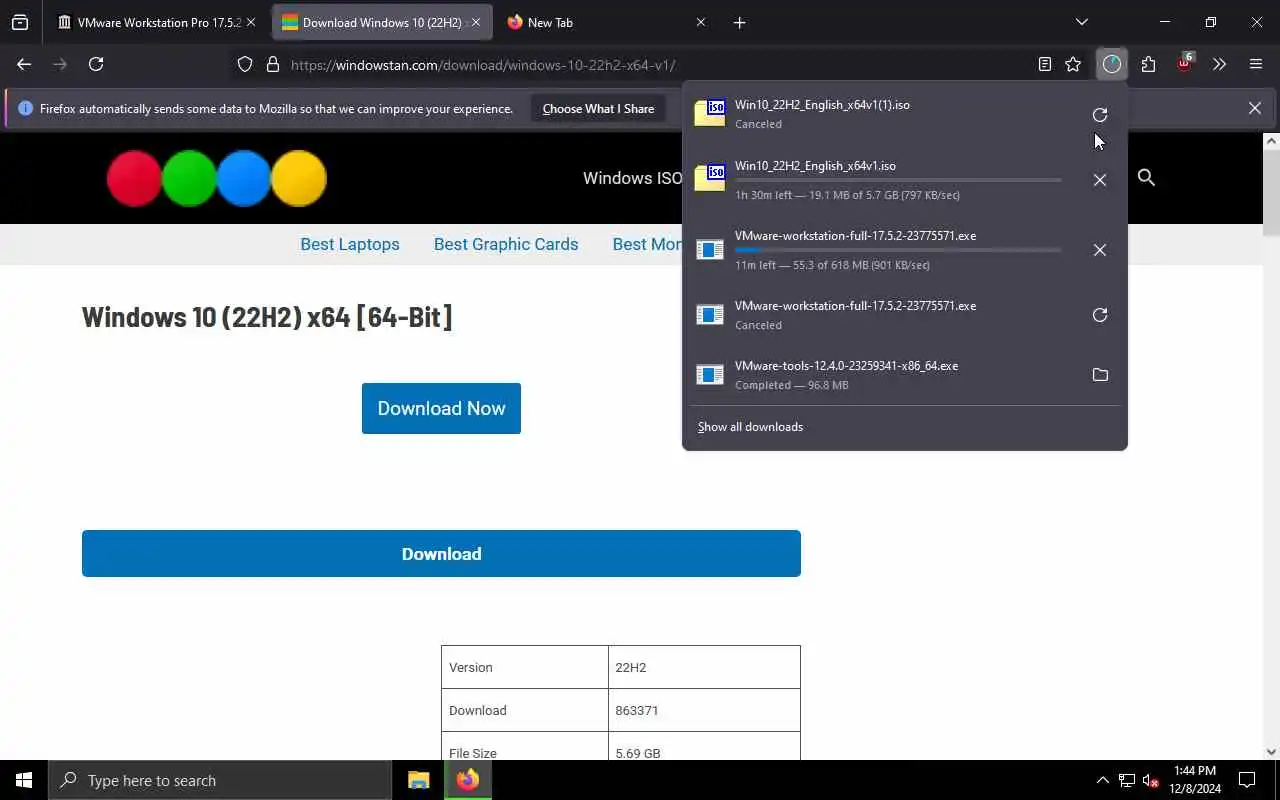Cancel Win10_22H2_English_x64v1.iso download
Screen dimensions: 1280x800
1100,180
